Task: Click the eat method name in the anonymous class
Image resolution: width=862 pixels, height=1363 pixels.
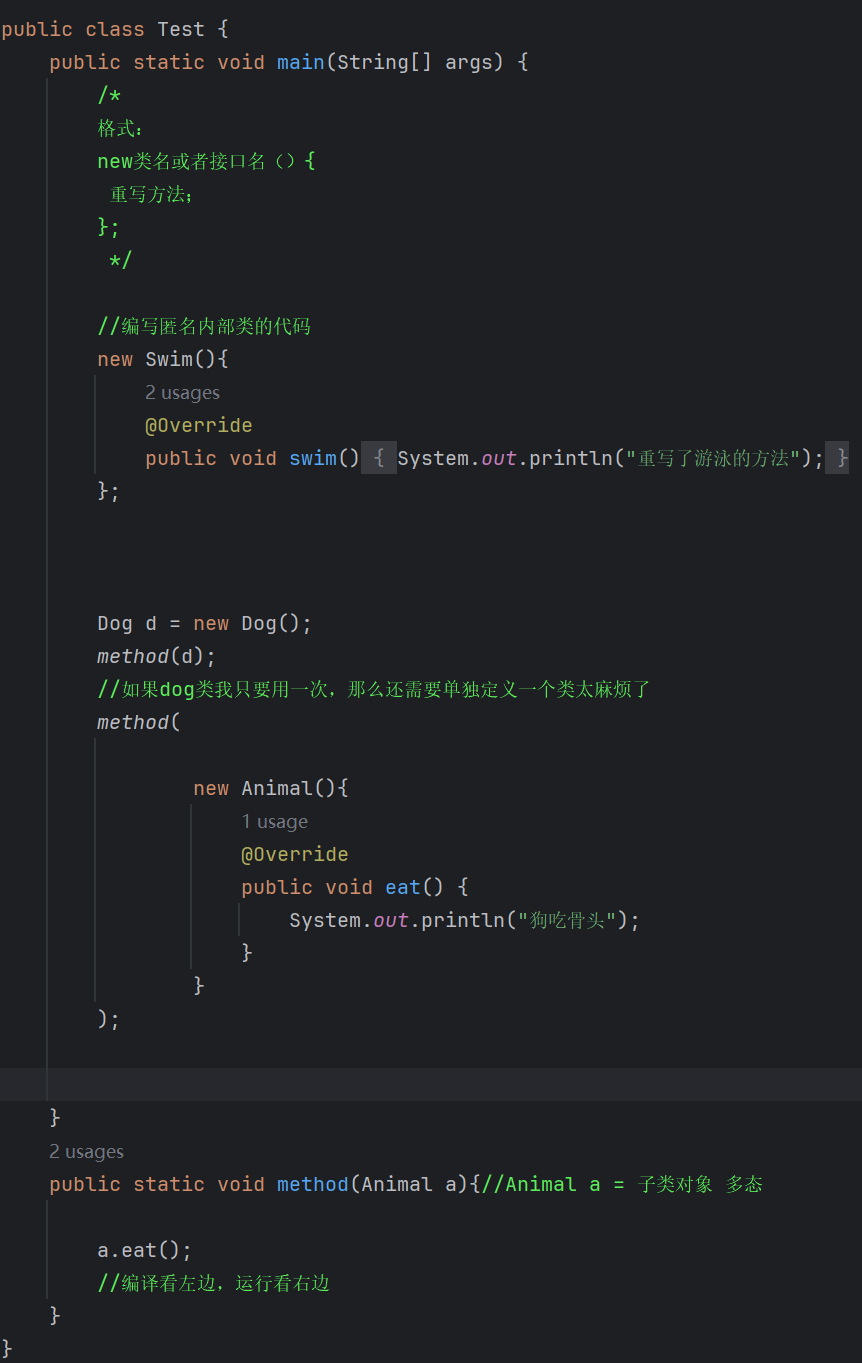Action: 402,887
